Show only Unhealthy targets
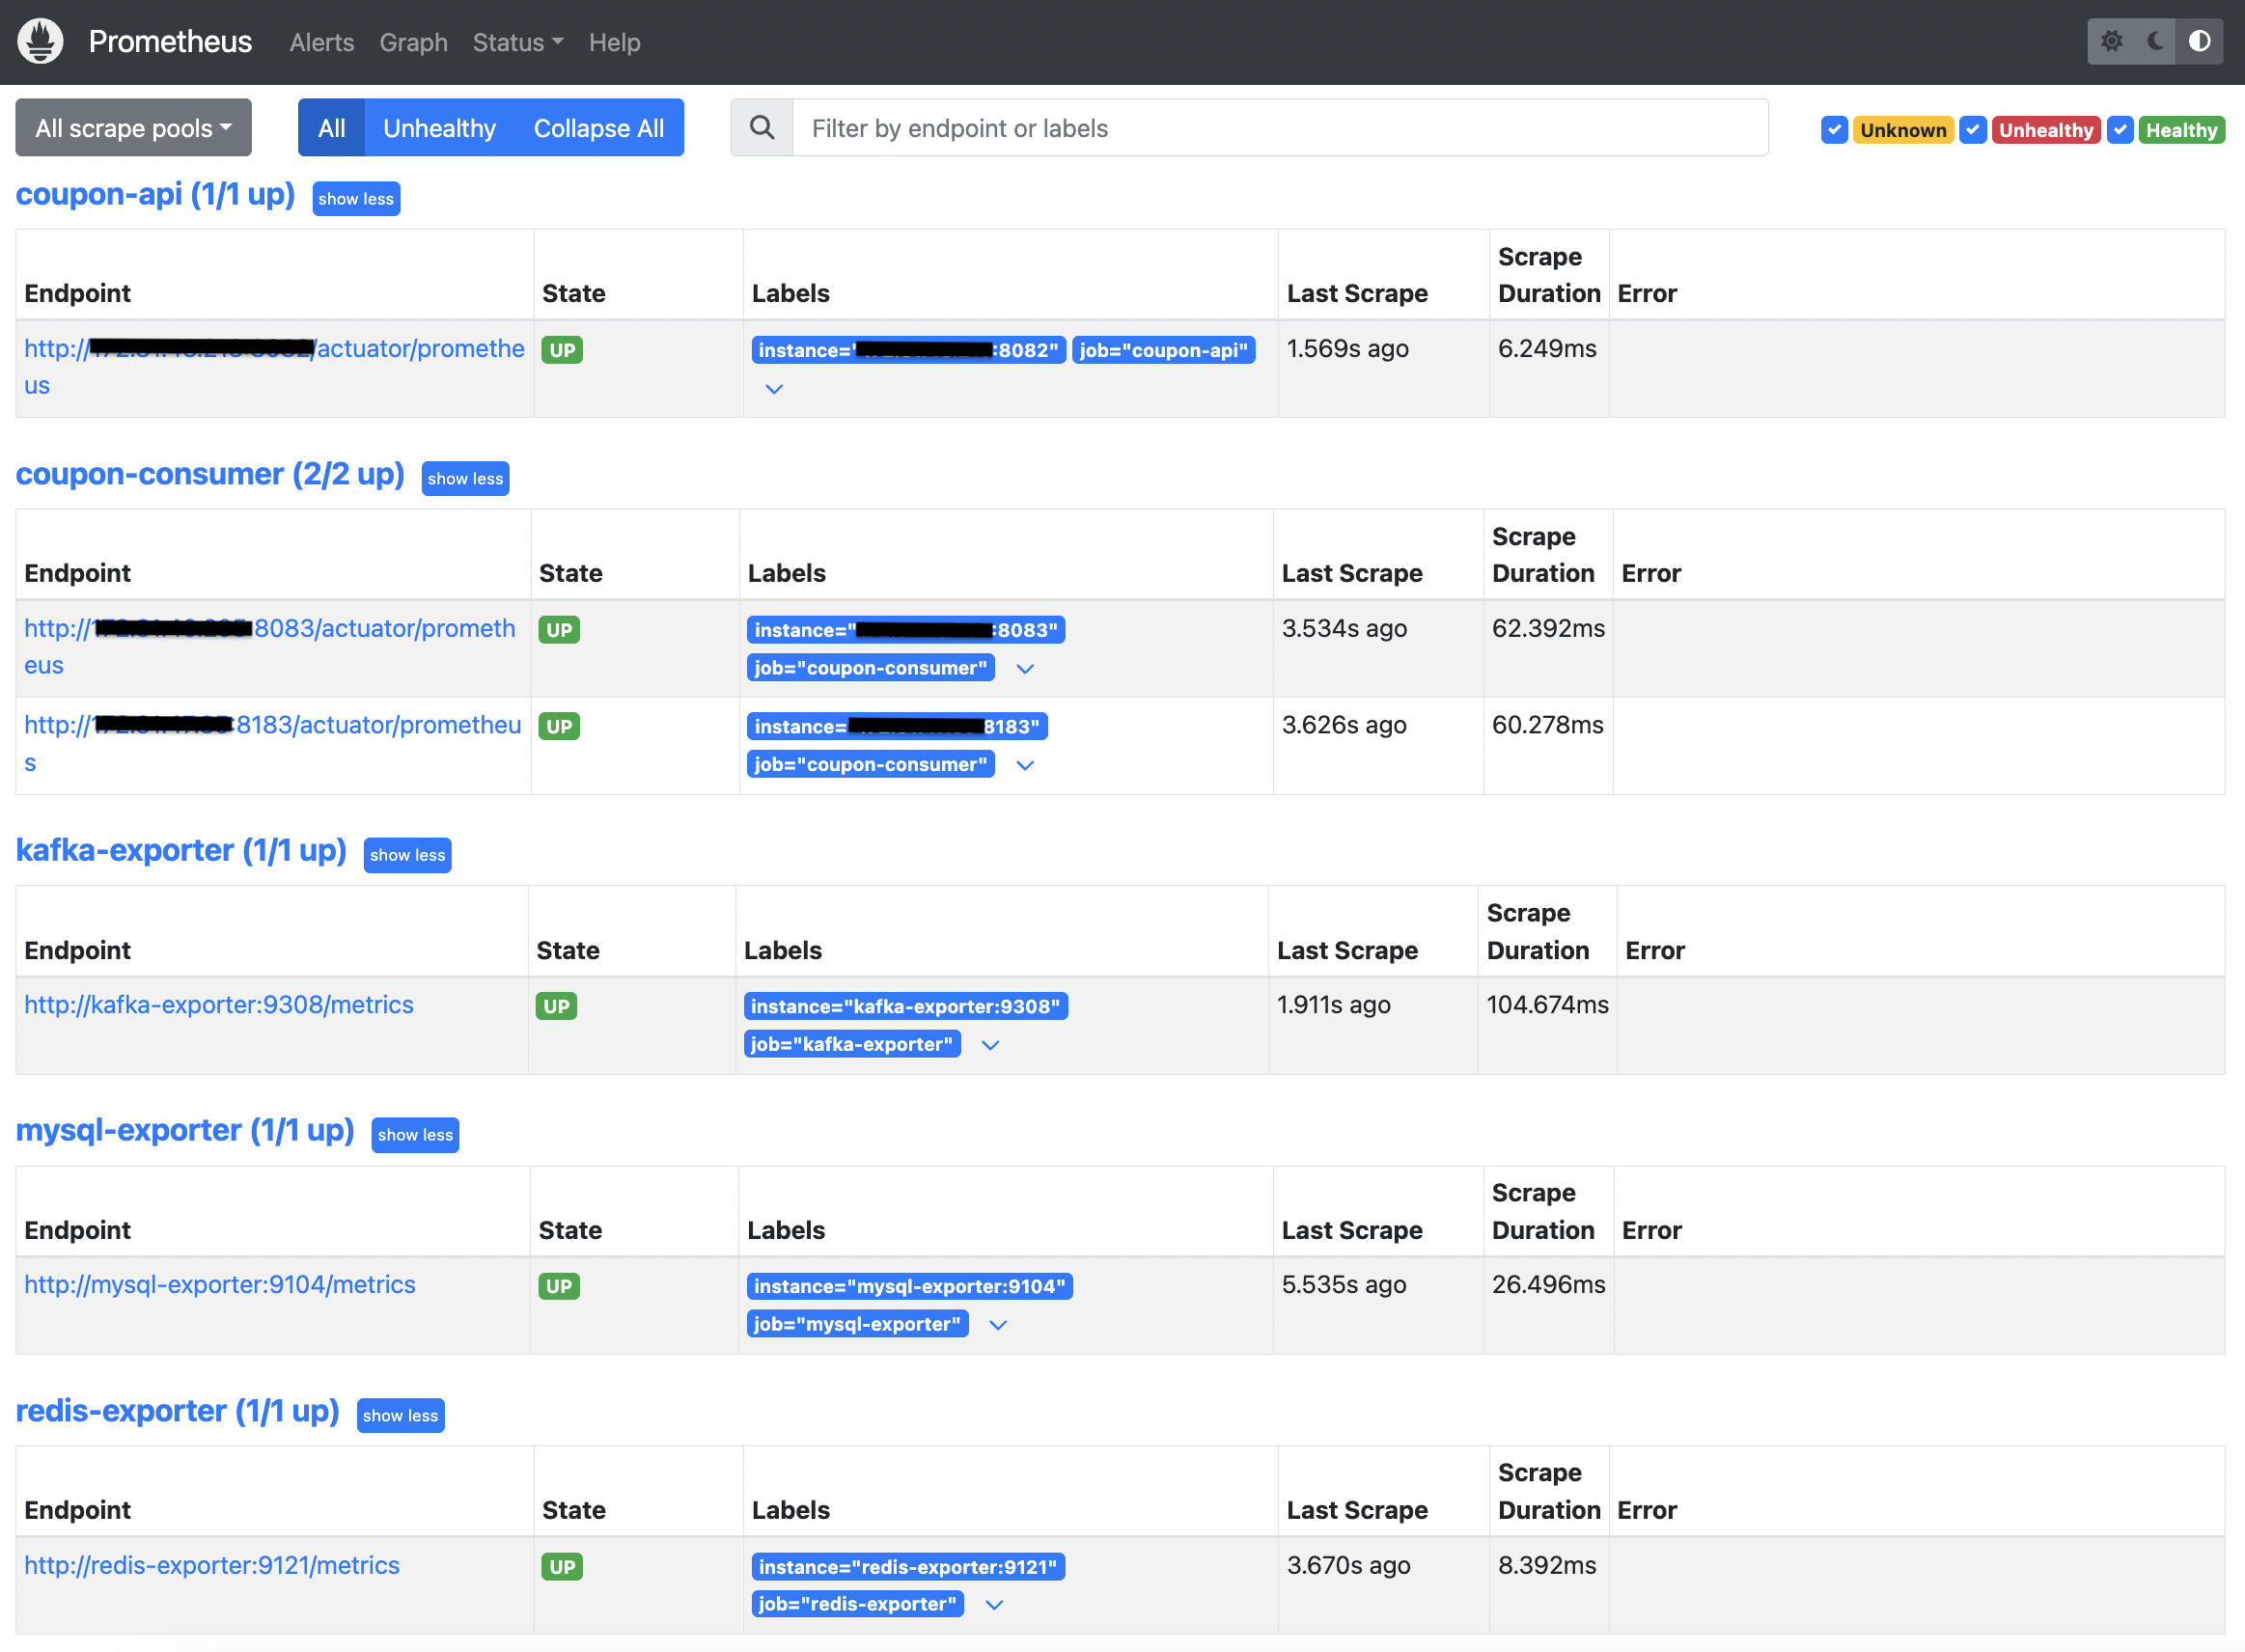The width and height of the screenshot is (2245, 1652). (439, 128)
